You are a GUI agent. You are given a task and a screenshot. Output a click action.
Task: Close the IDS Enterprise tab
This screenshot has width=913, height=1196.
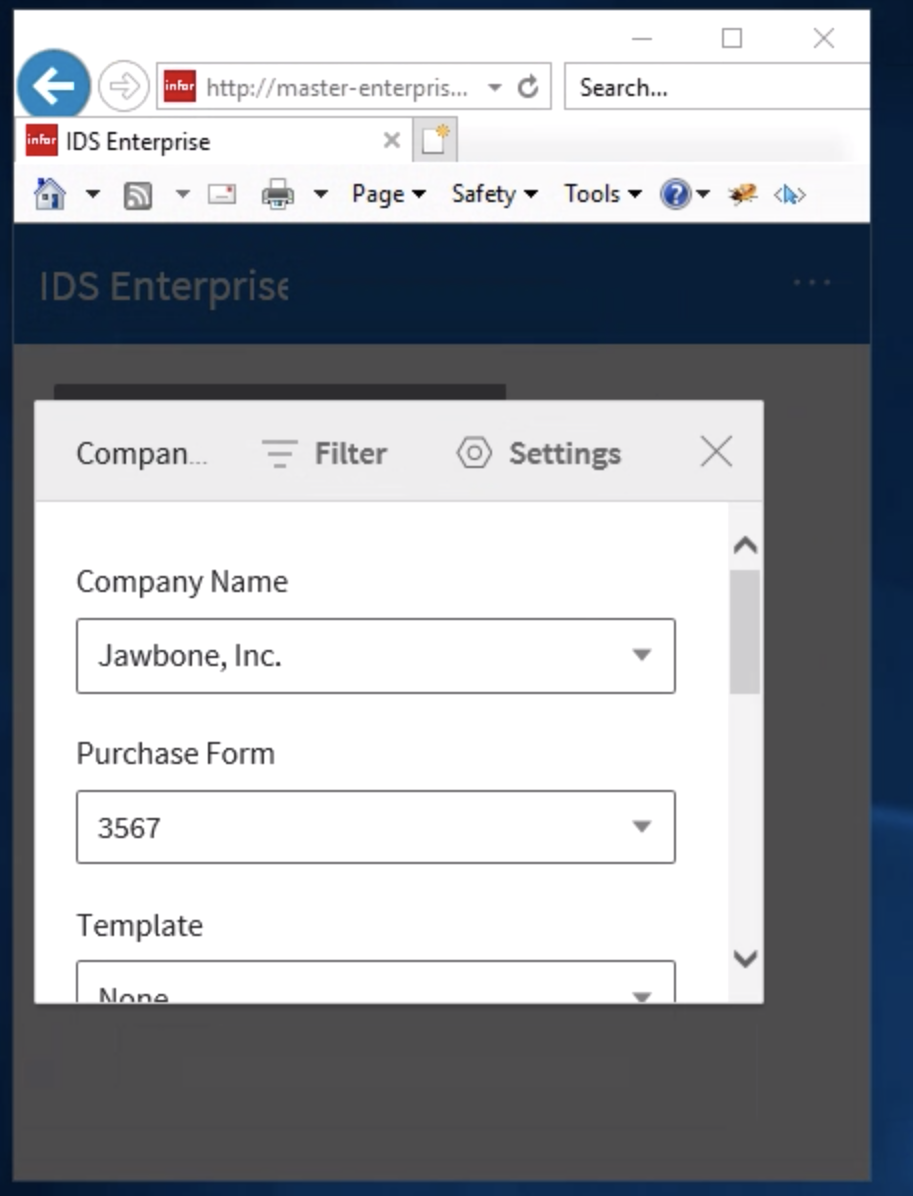391,140
